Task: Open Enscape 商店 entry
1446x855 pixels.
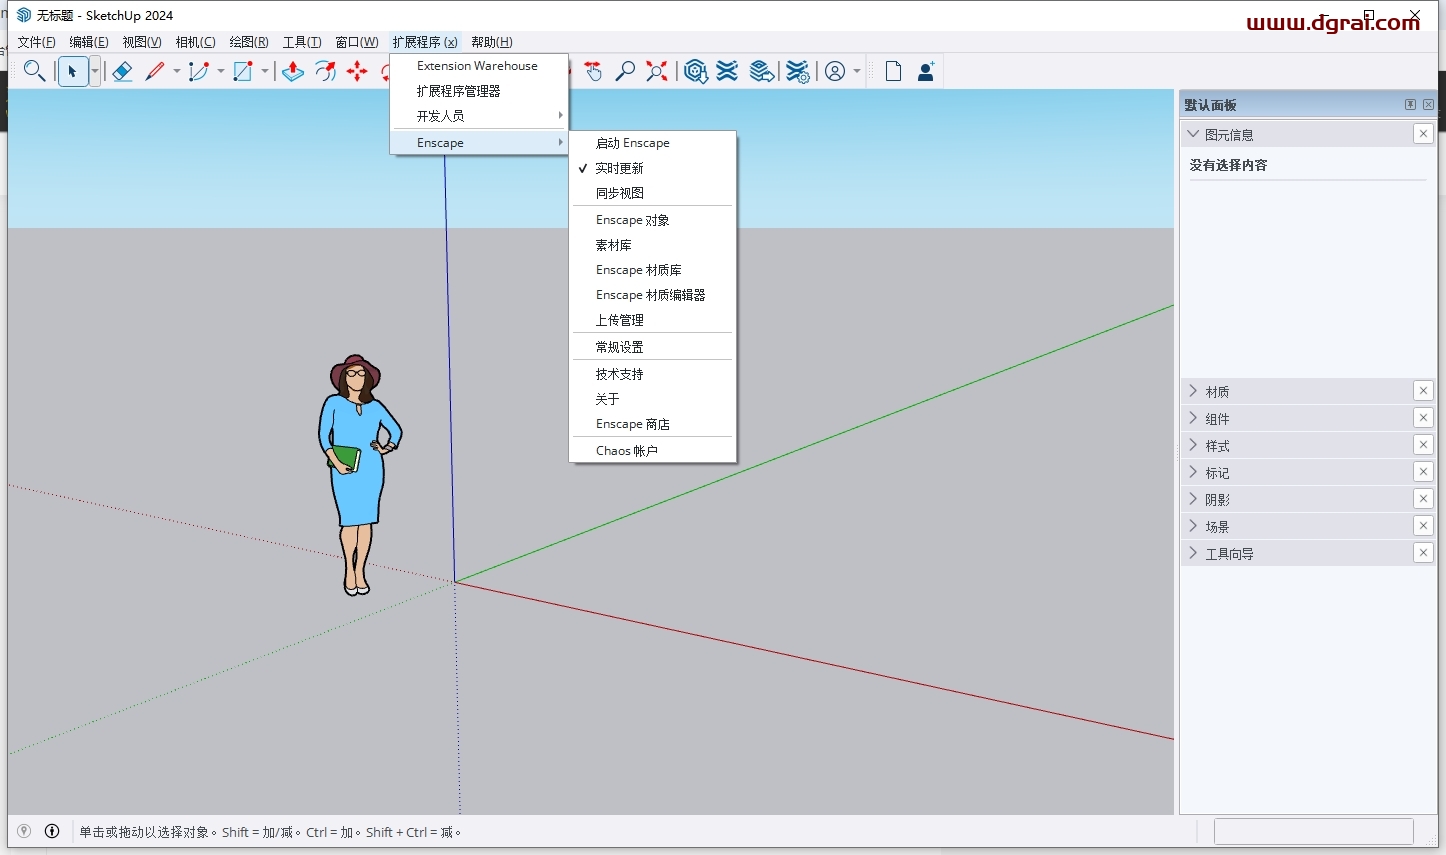Action: pyautogui.click(x=653, y=424)
